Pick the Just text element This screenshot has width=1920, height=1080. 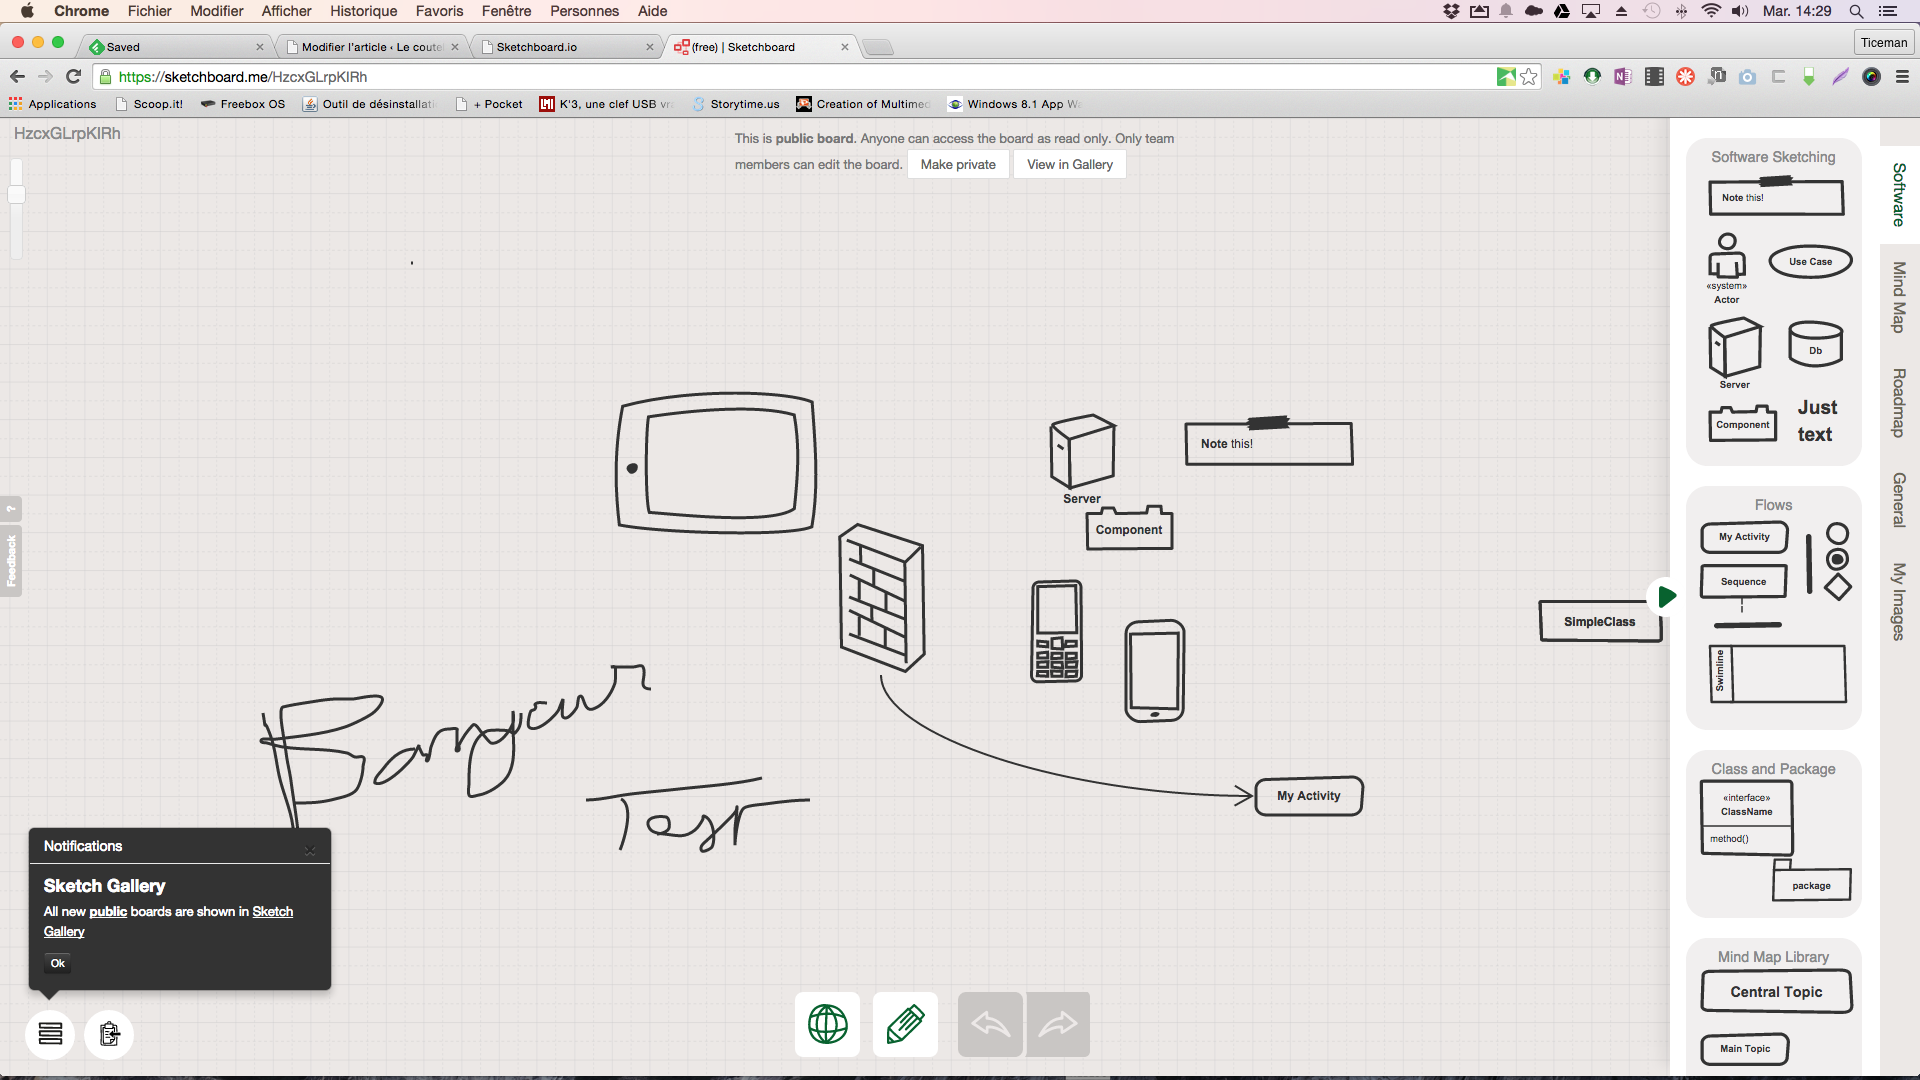pos(1816,421)
